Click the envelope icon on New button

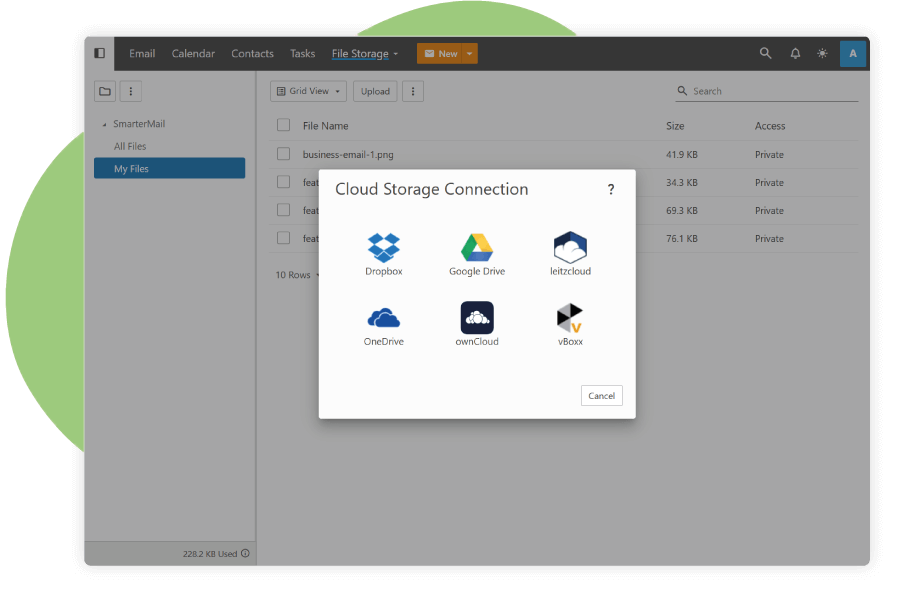[429, 54]
